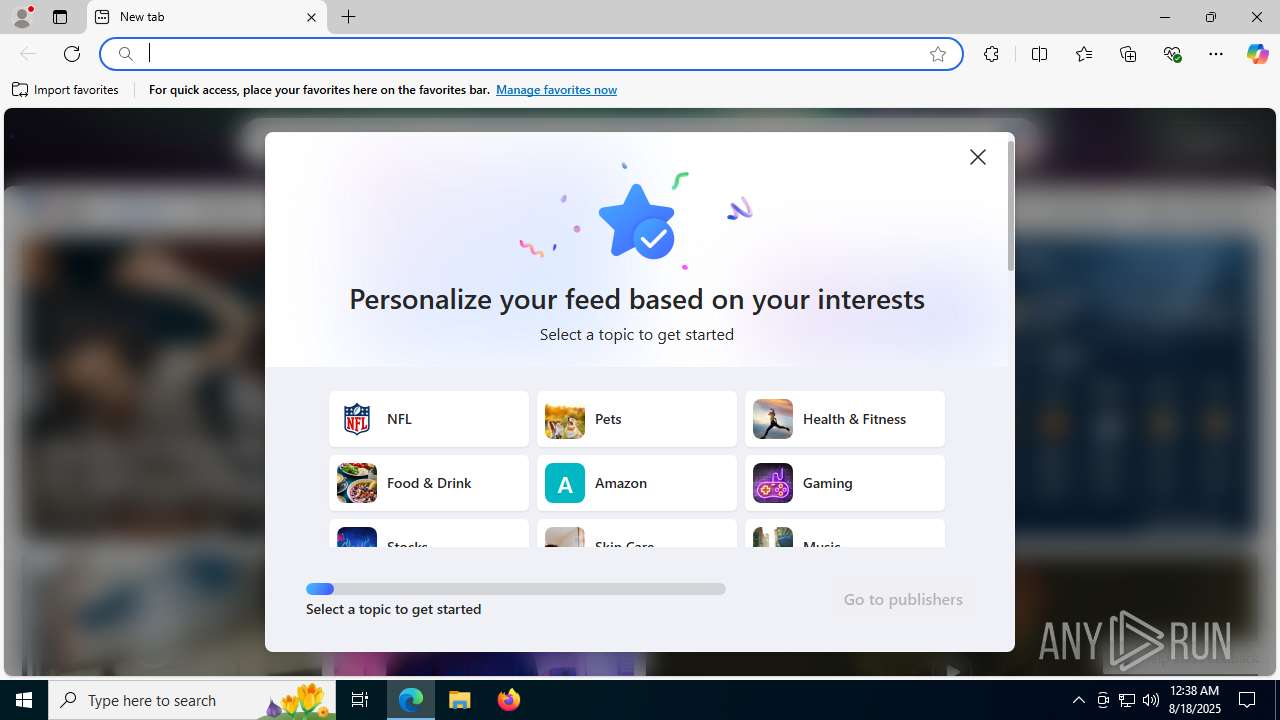This screenshot has width=1280, height=720.
Task: Close the personalize feed dialog
Action: click(x=978, y=157)
